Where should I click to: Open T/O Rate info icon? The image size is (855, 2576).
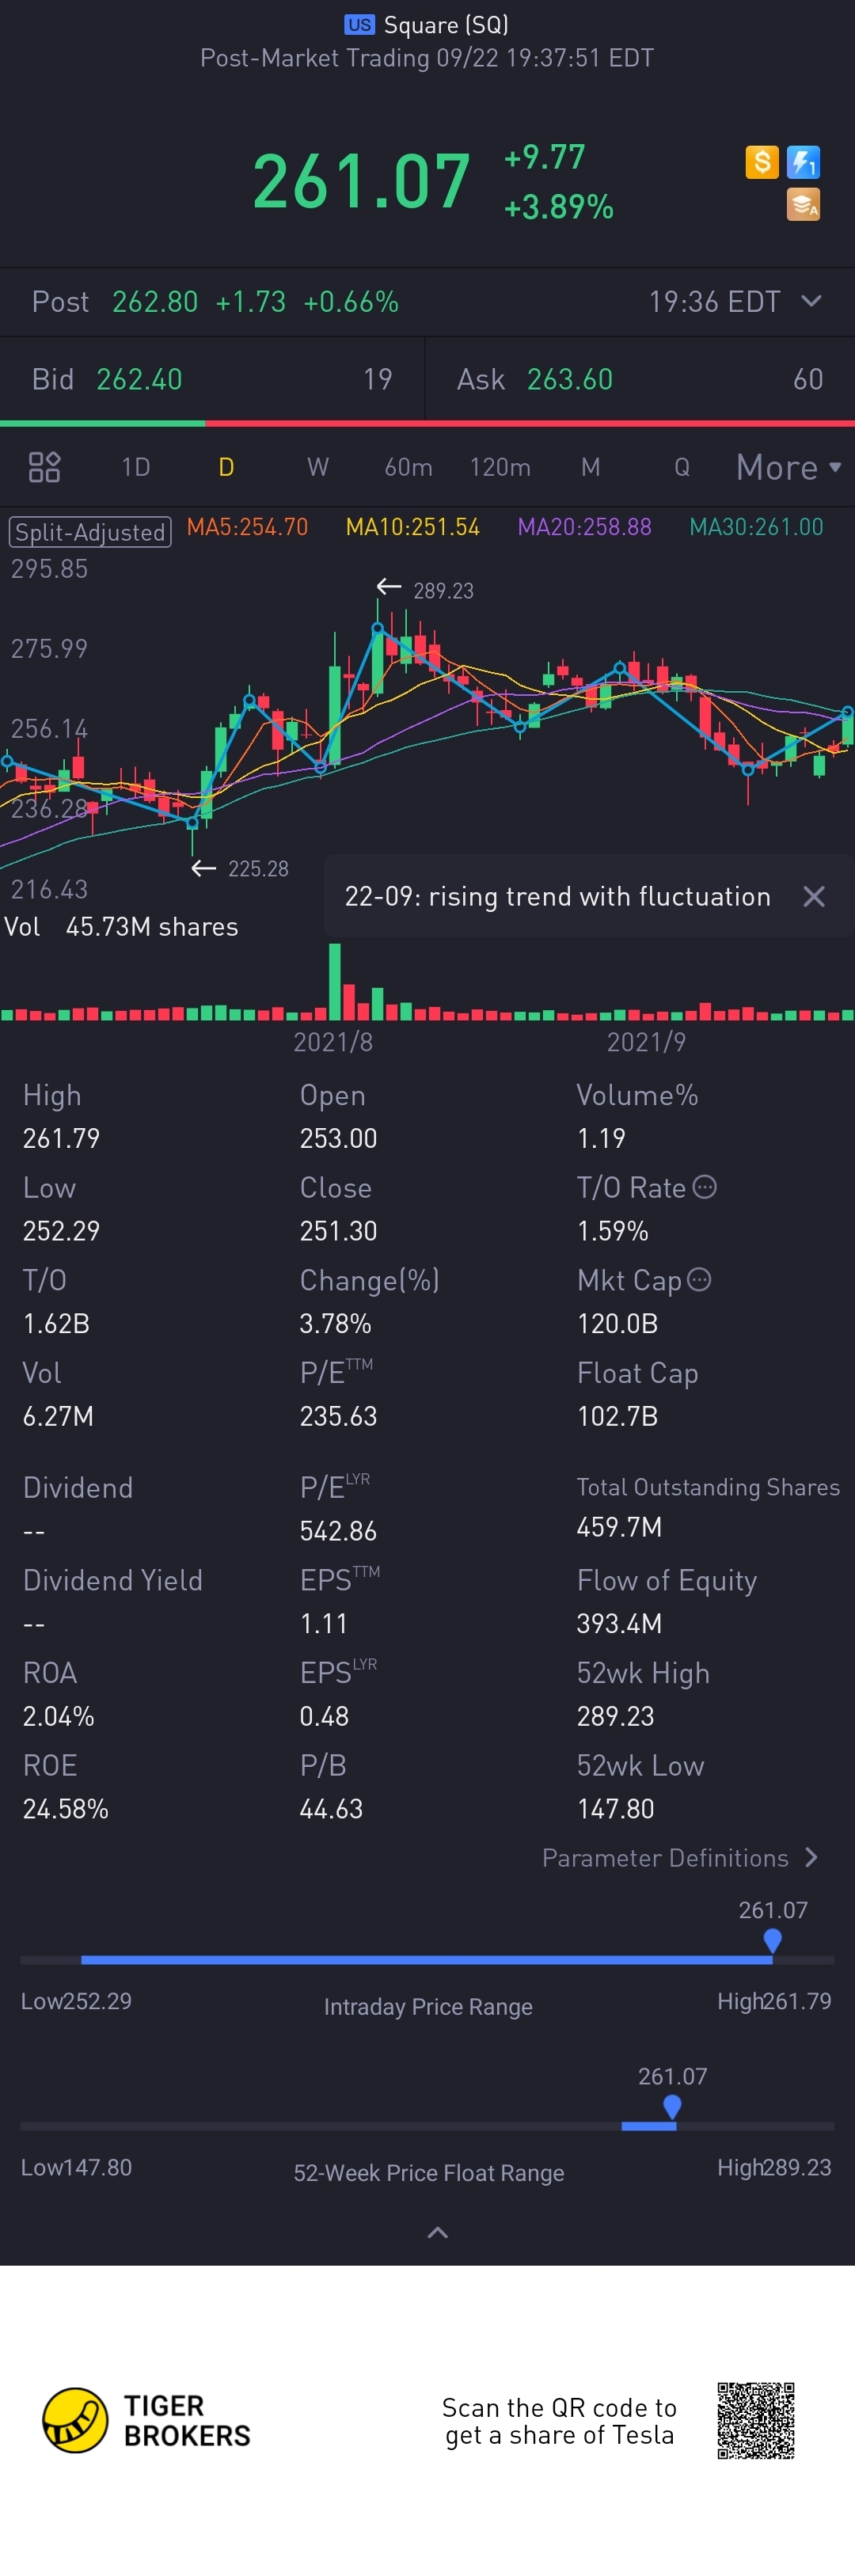(x=705, y=1187)
